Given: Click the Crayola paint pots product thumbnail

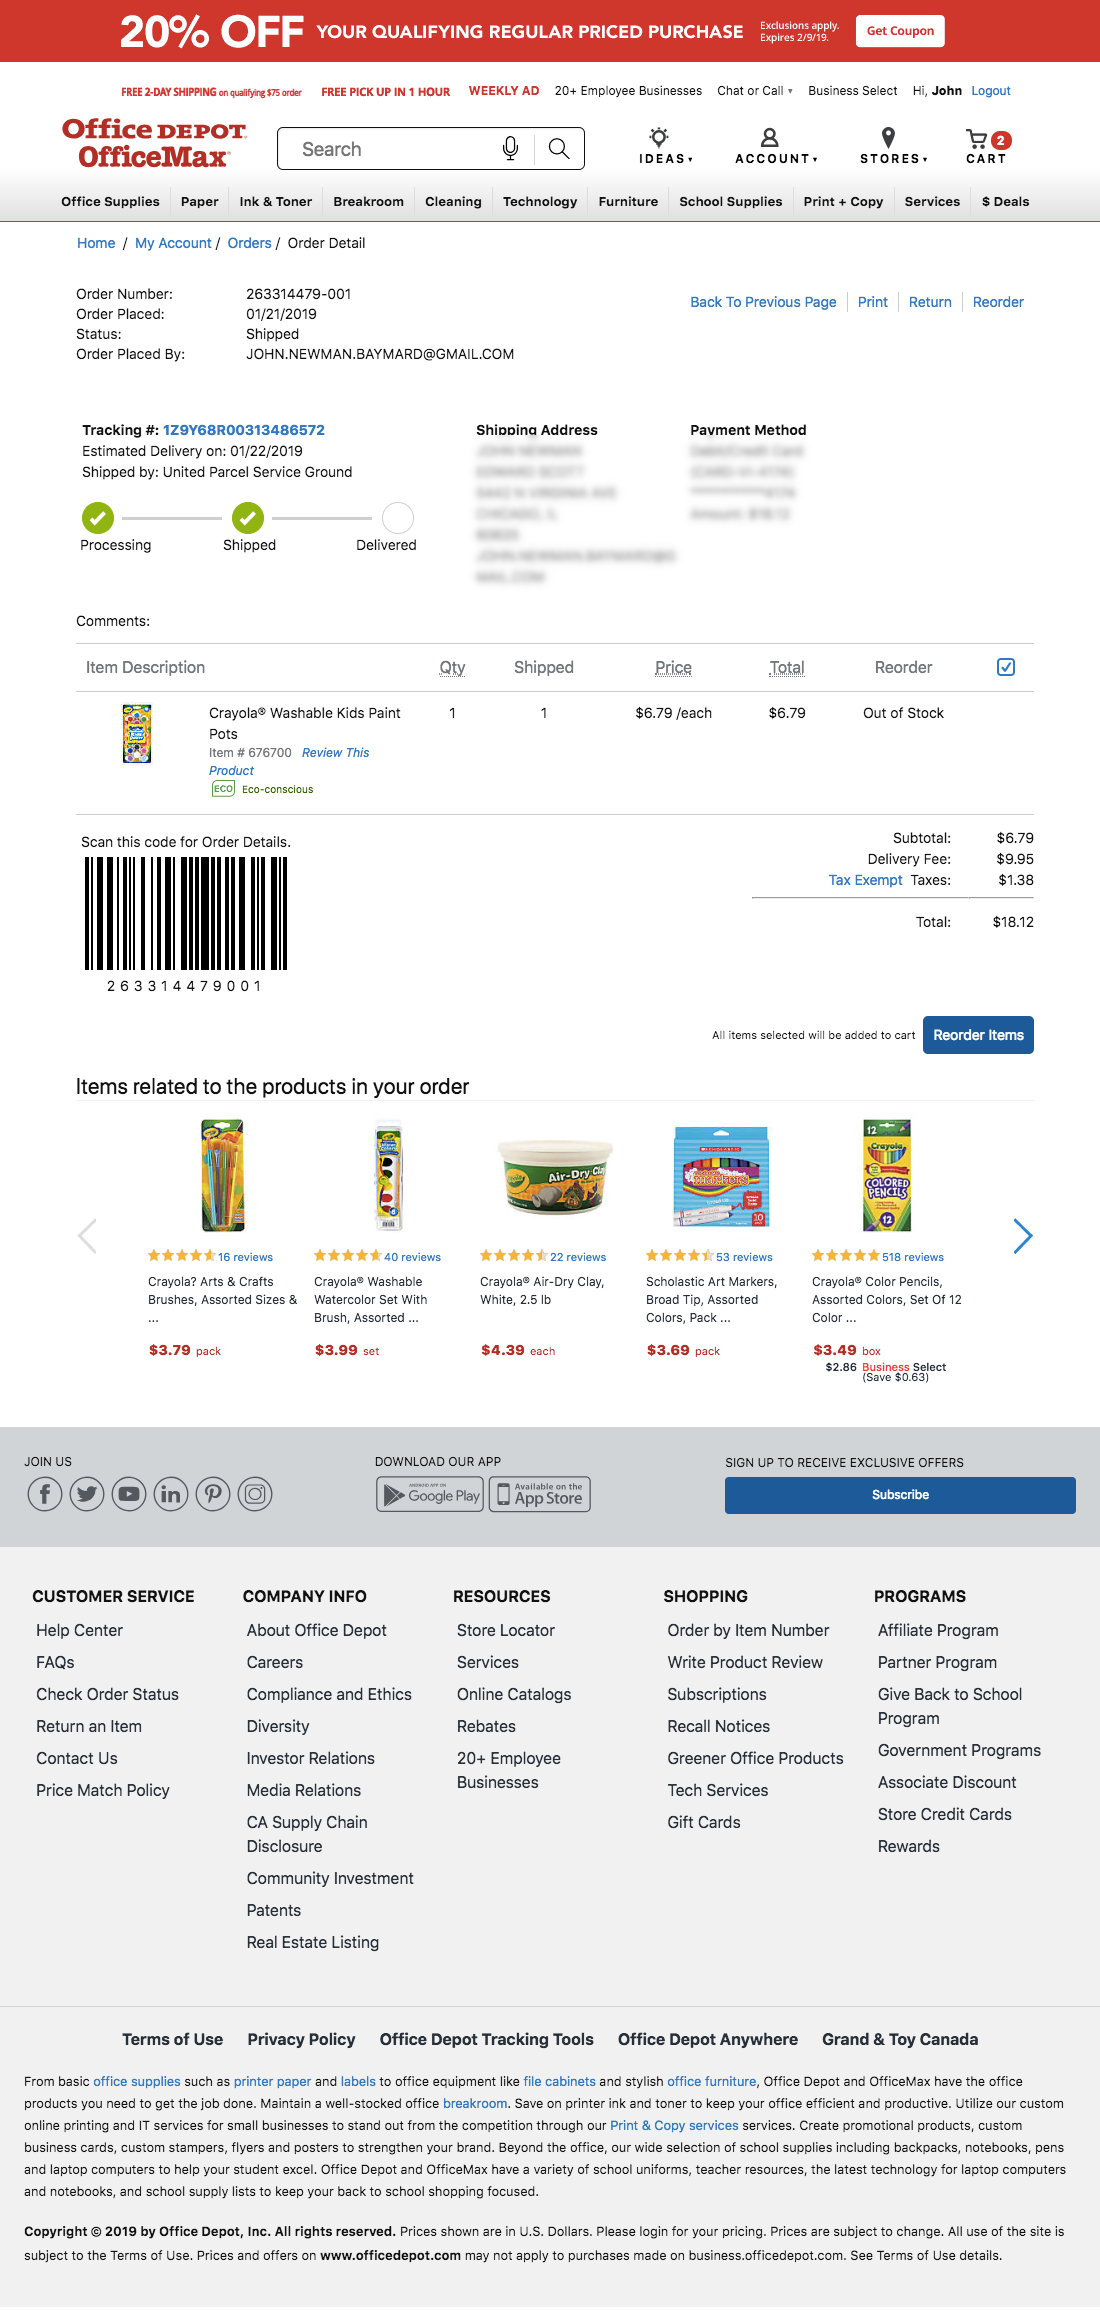Looking at the screenshot, I should [x=138, y=732].
